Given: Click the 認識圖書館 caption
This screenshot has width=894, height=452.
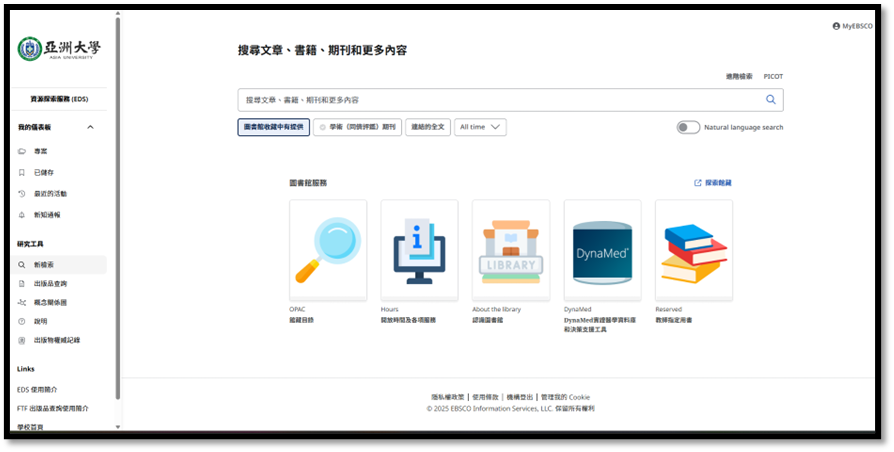Looking at the screenshot, I should point(487,320).
